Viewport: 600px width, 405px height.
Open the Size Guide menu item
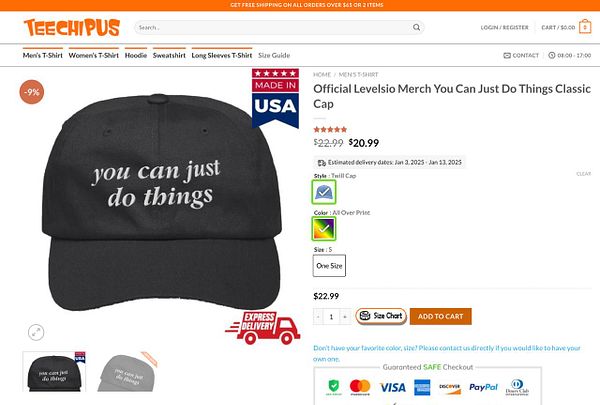point(274,55)
